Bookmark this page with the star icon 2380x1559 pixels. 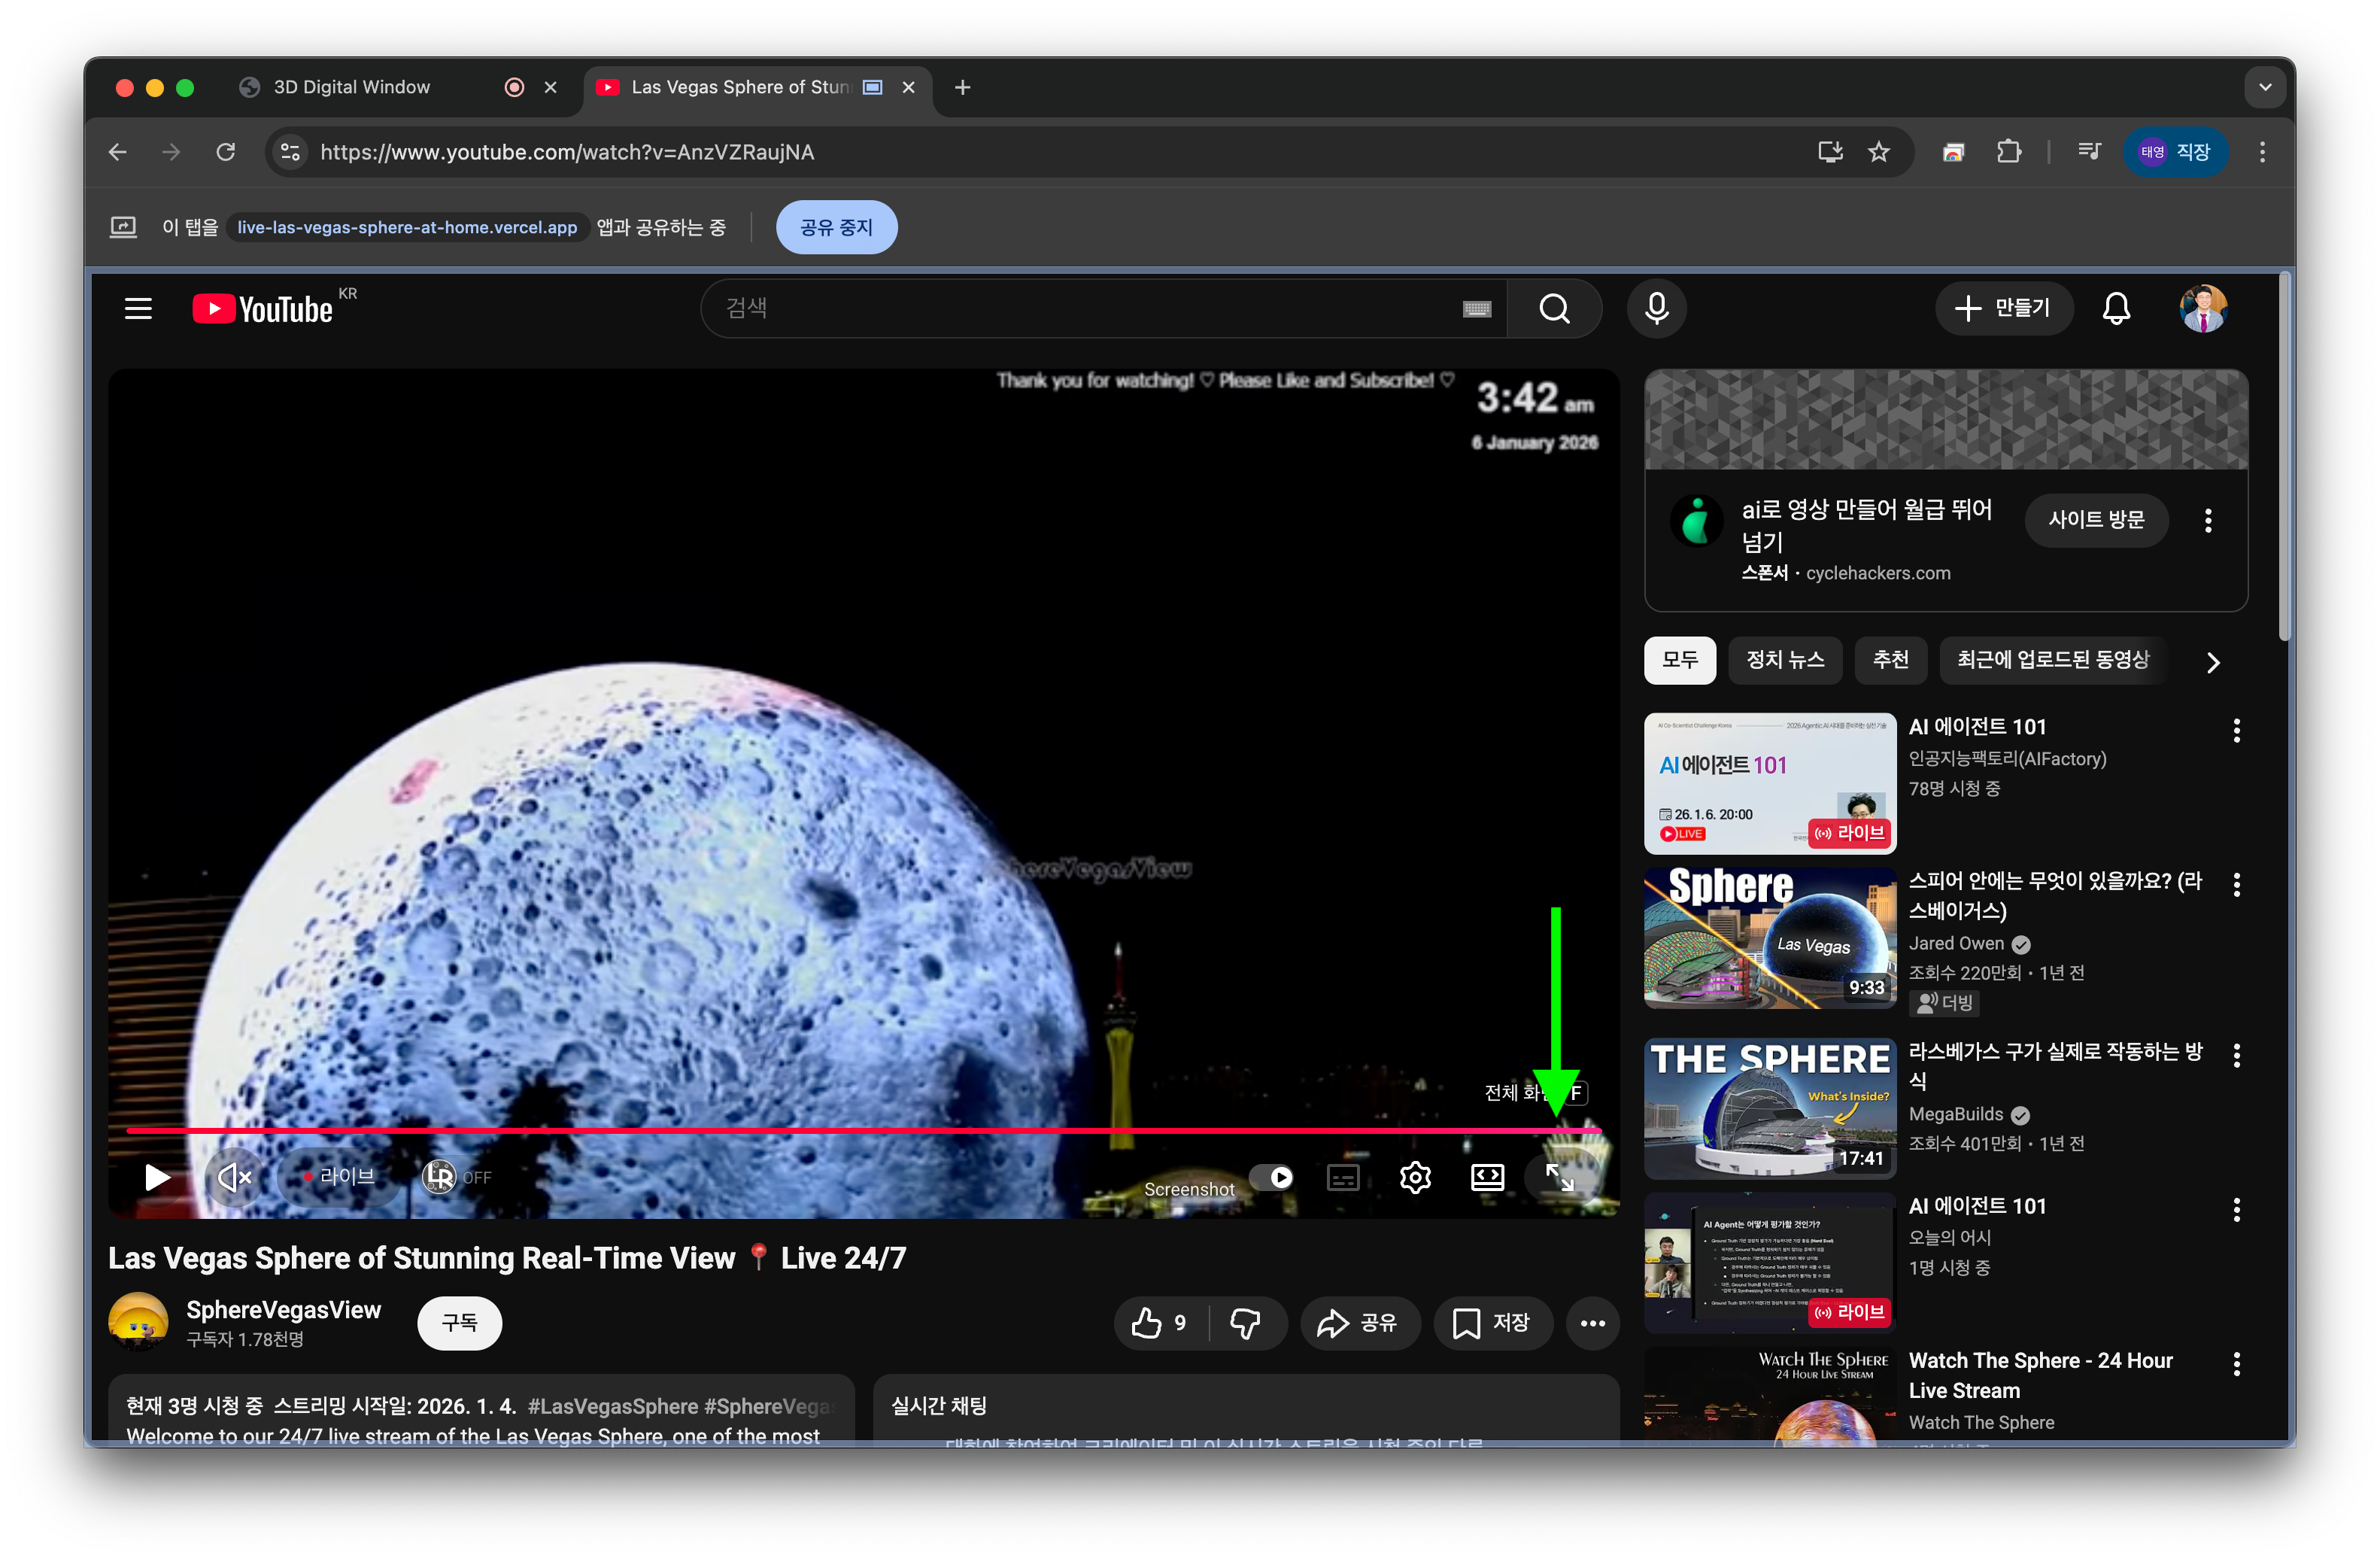pos(1879,152)
